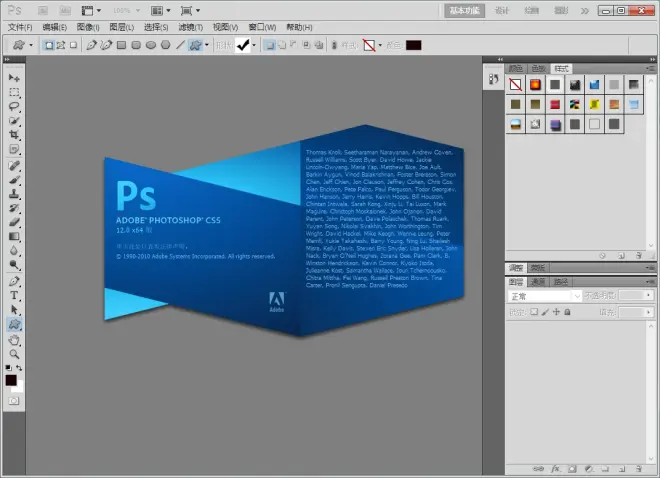The image size is (660, 478).
Task: Open the 滤镜 (Filter) menu
Action: click(x=189, y=27)
